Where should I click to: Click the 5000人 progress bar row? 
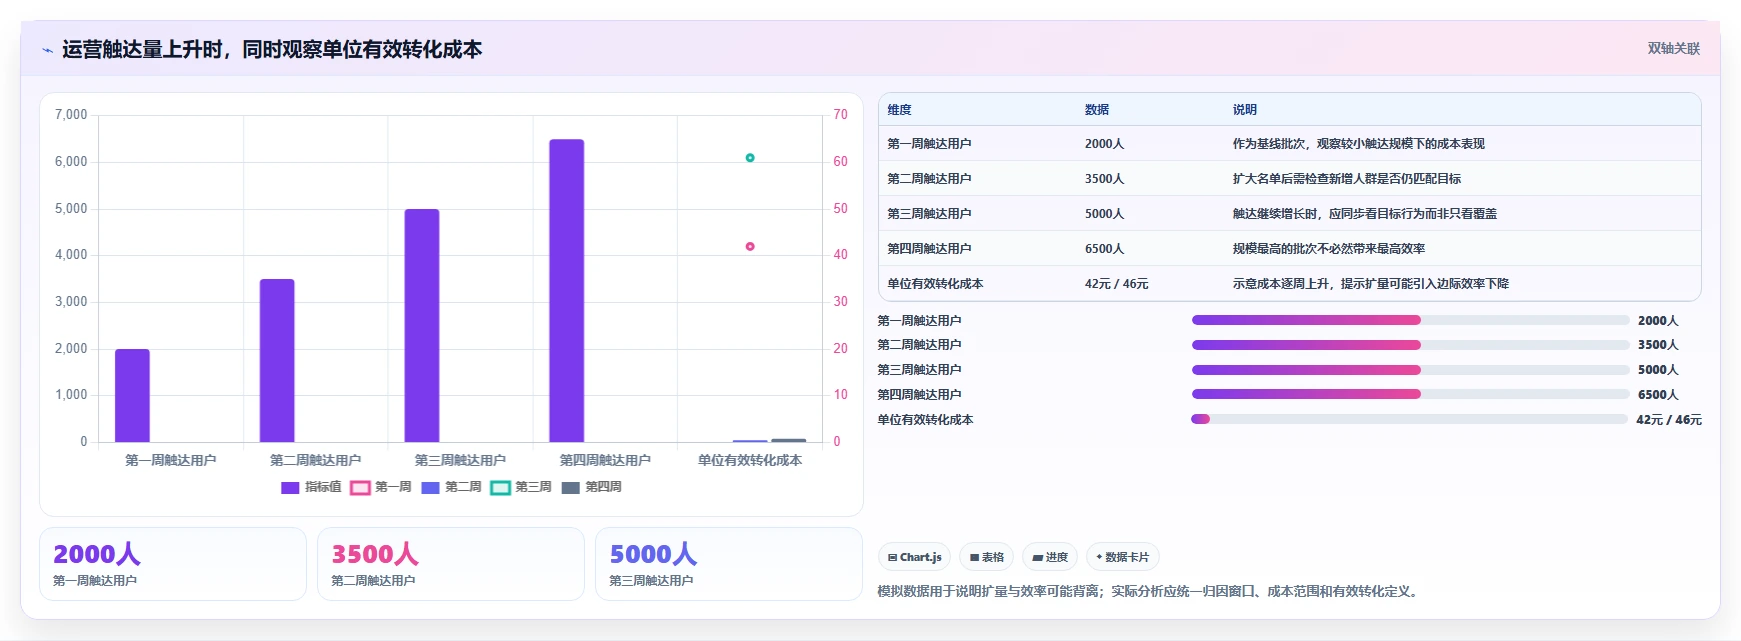pos(1410,370)
